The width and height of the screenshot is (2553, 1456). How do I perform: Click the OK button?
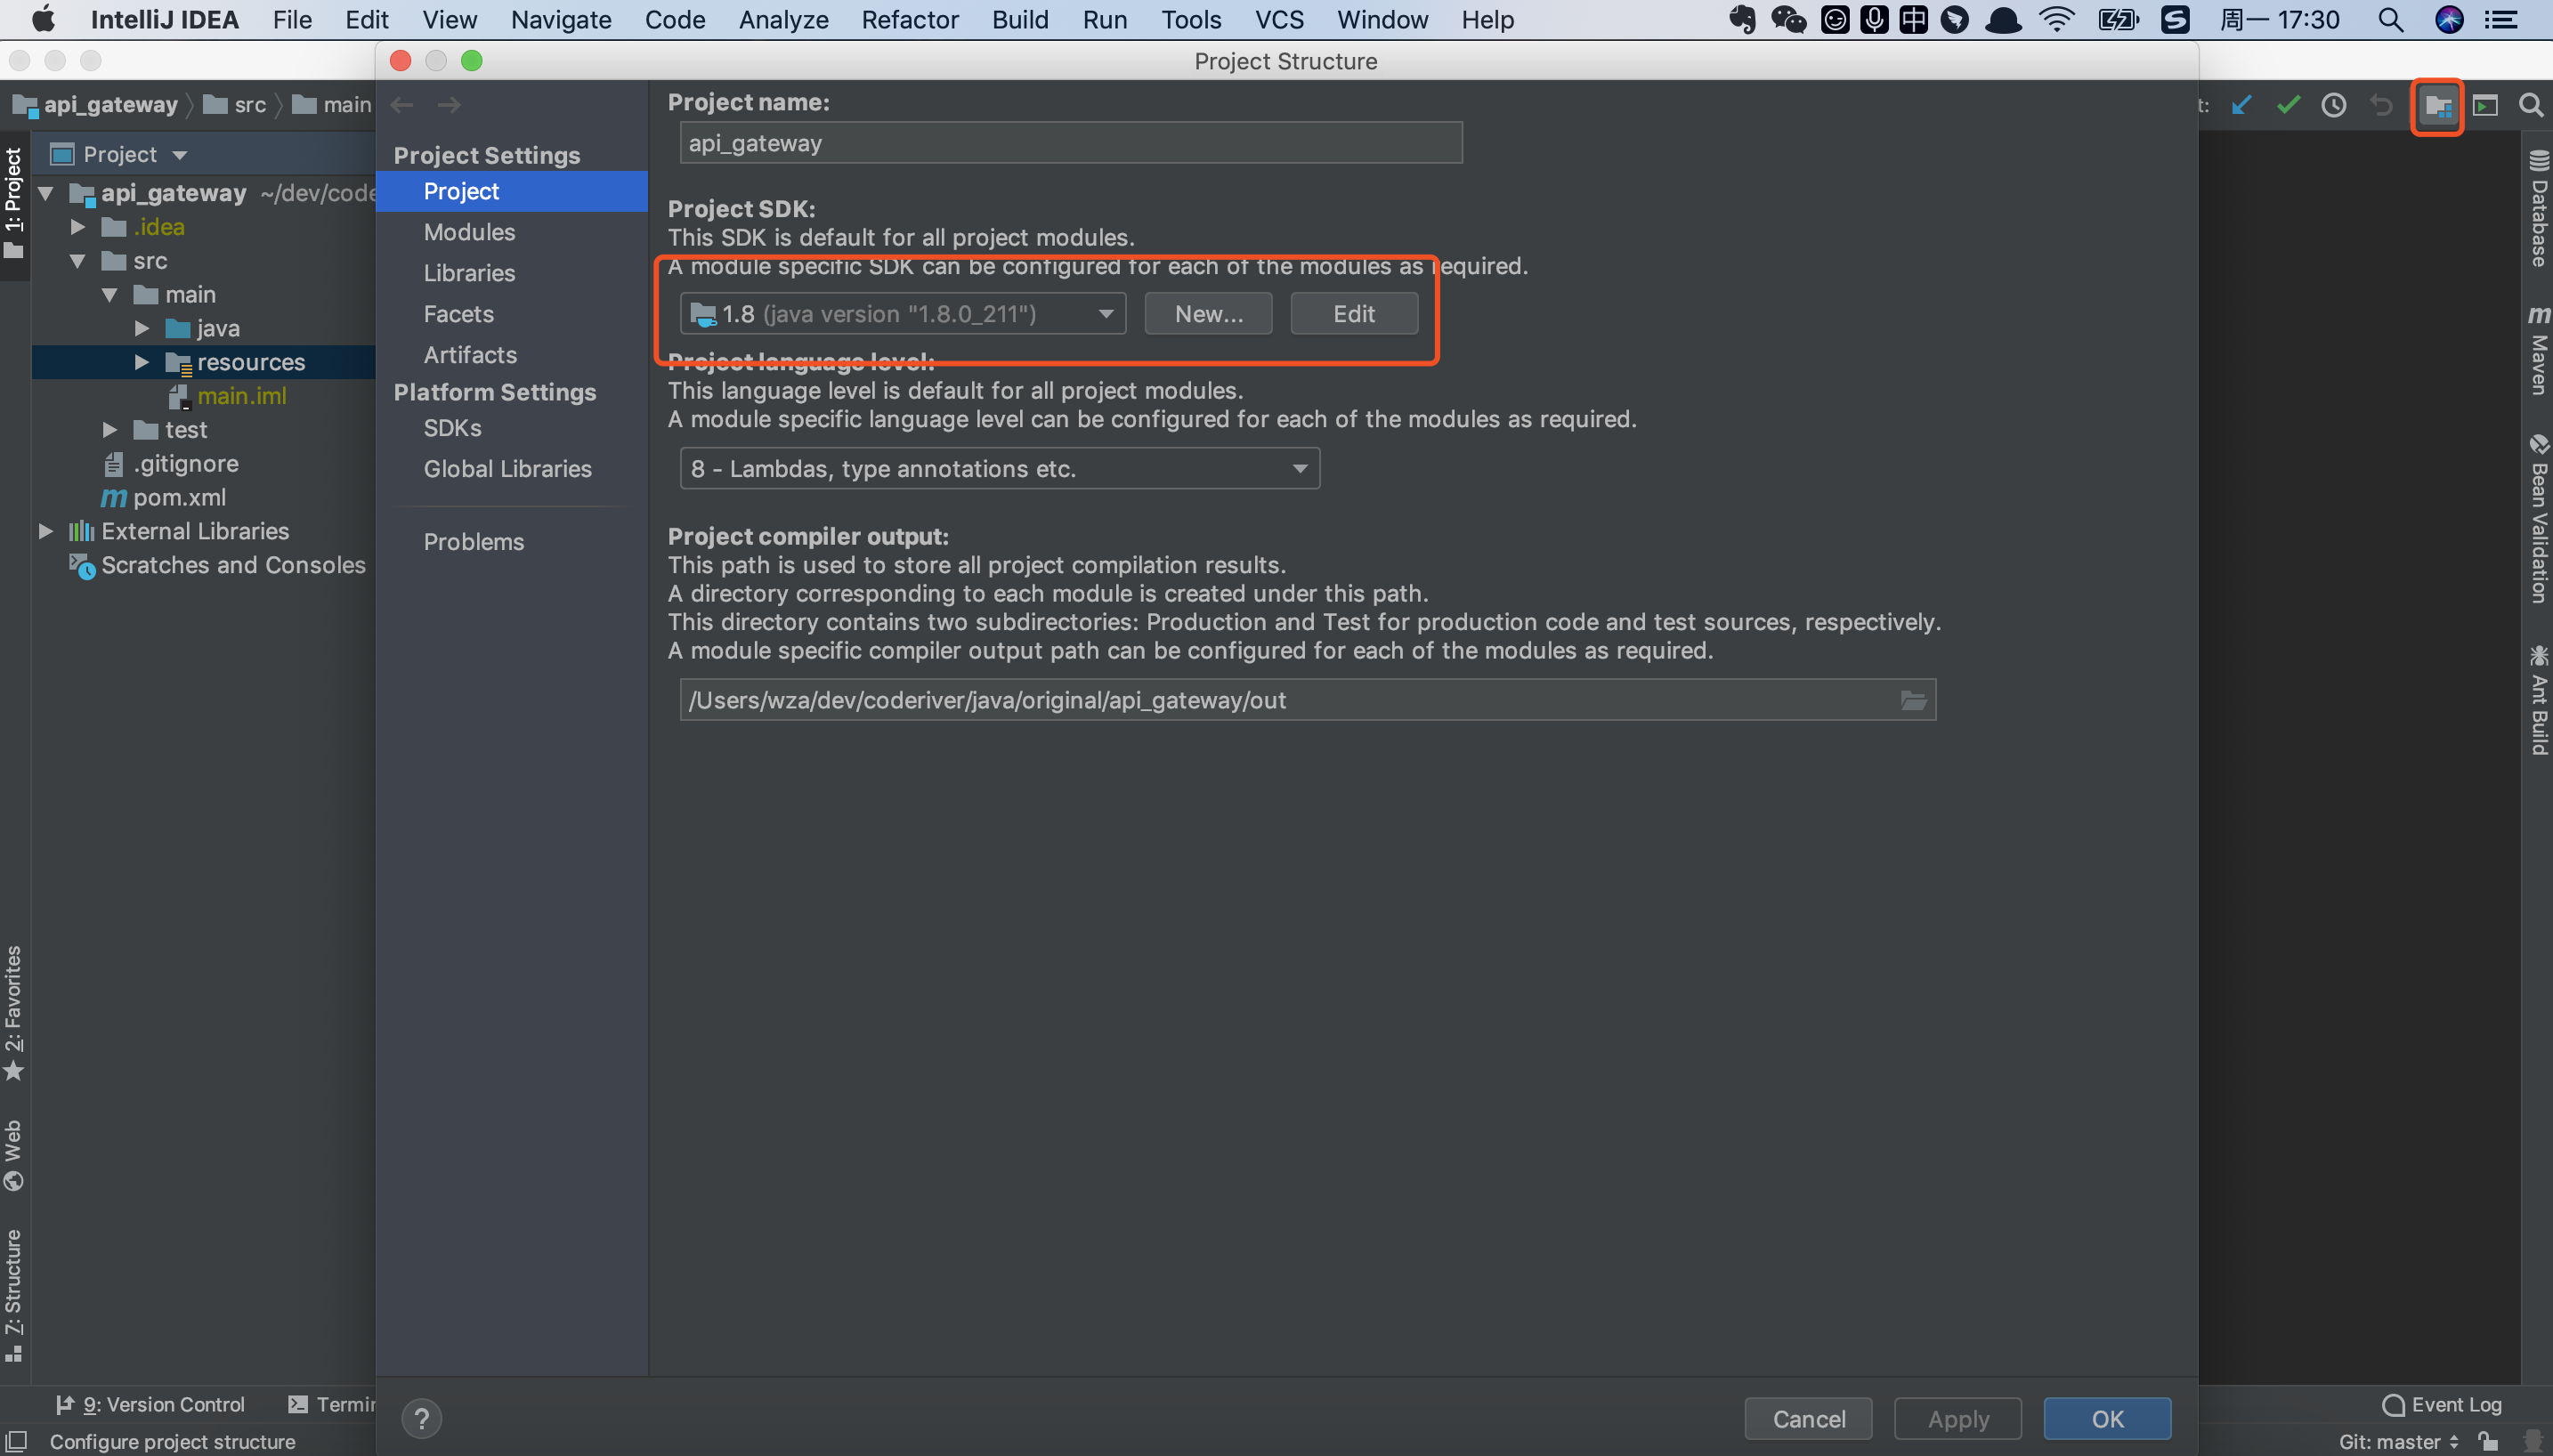(x=2106, y=1418)
